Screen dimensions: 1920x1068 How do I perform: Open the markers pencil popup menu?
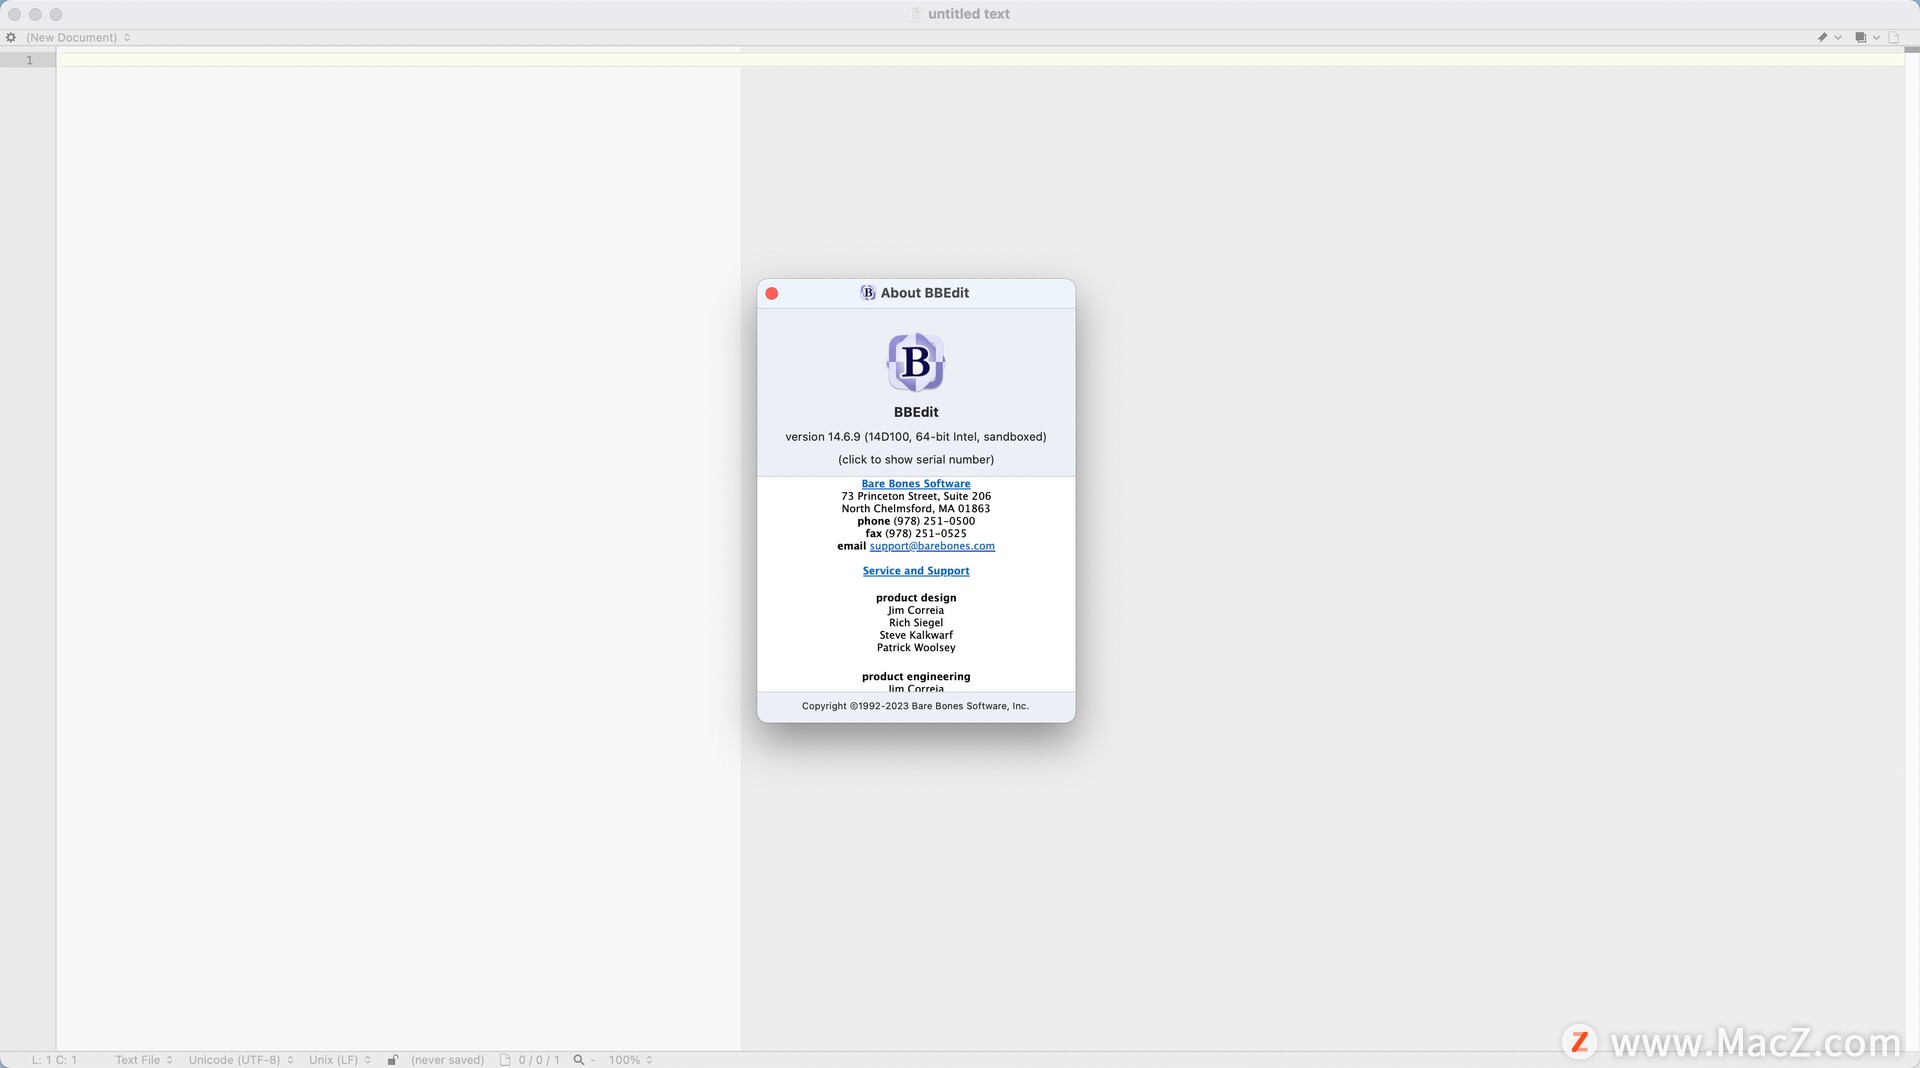pos(1829,37)
